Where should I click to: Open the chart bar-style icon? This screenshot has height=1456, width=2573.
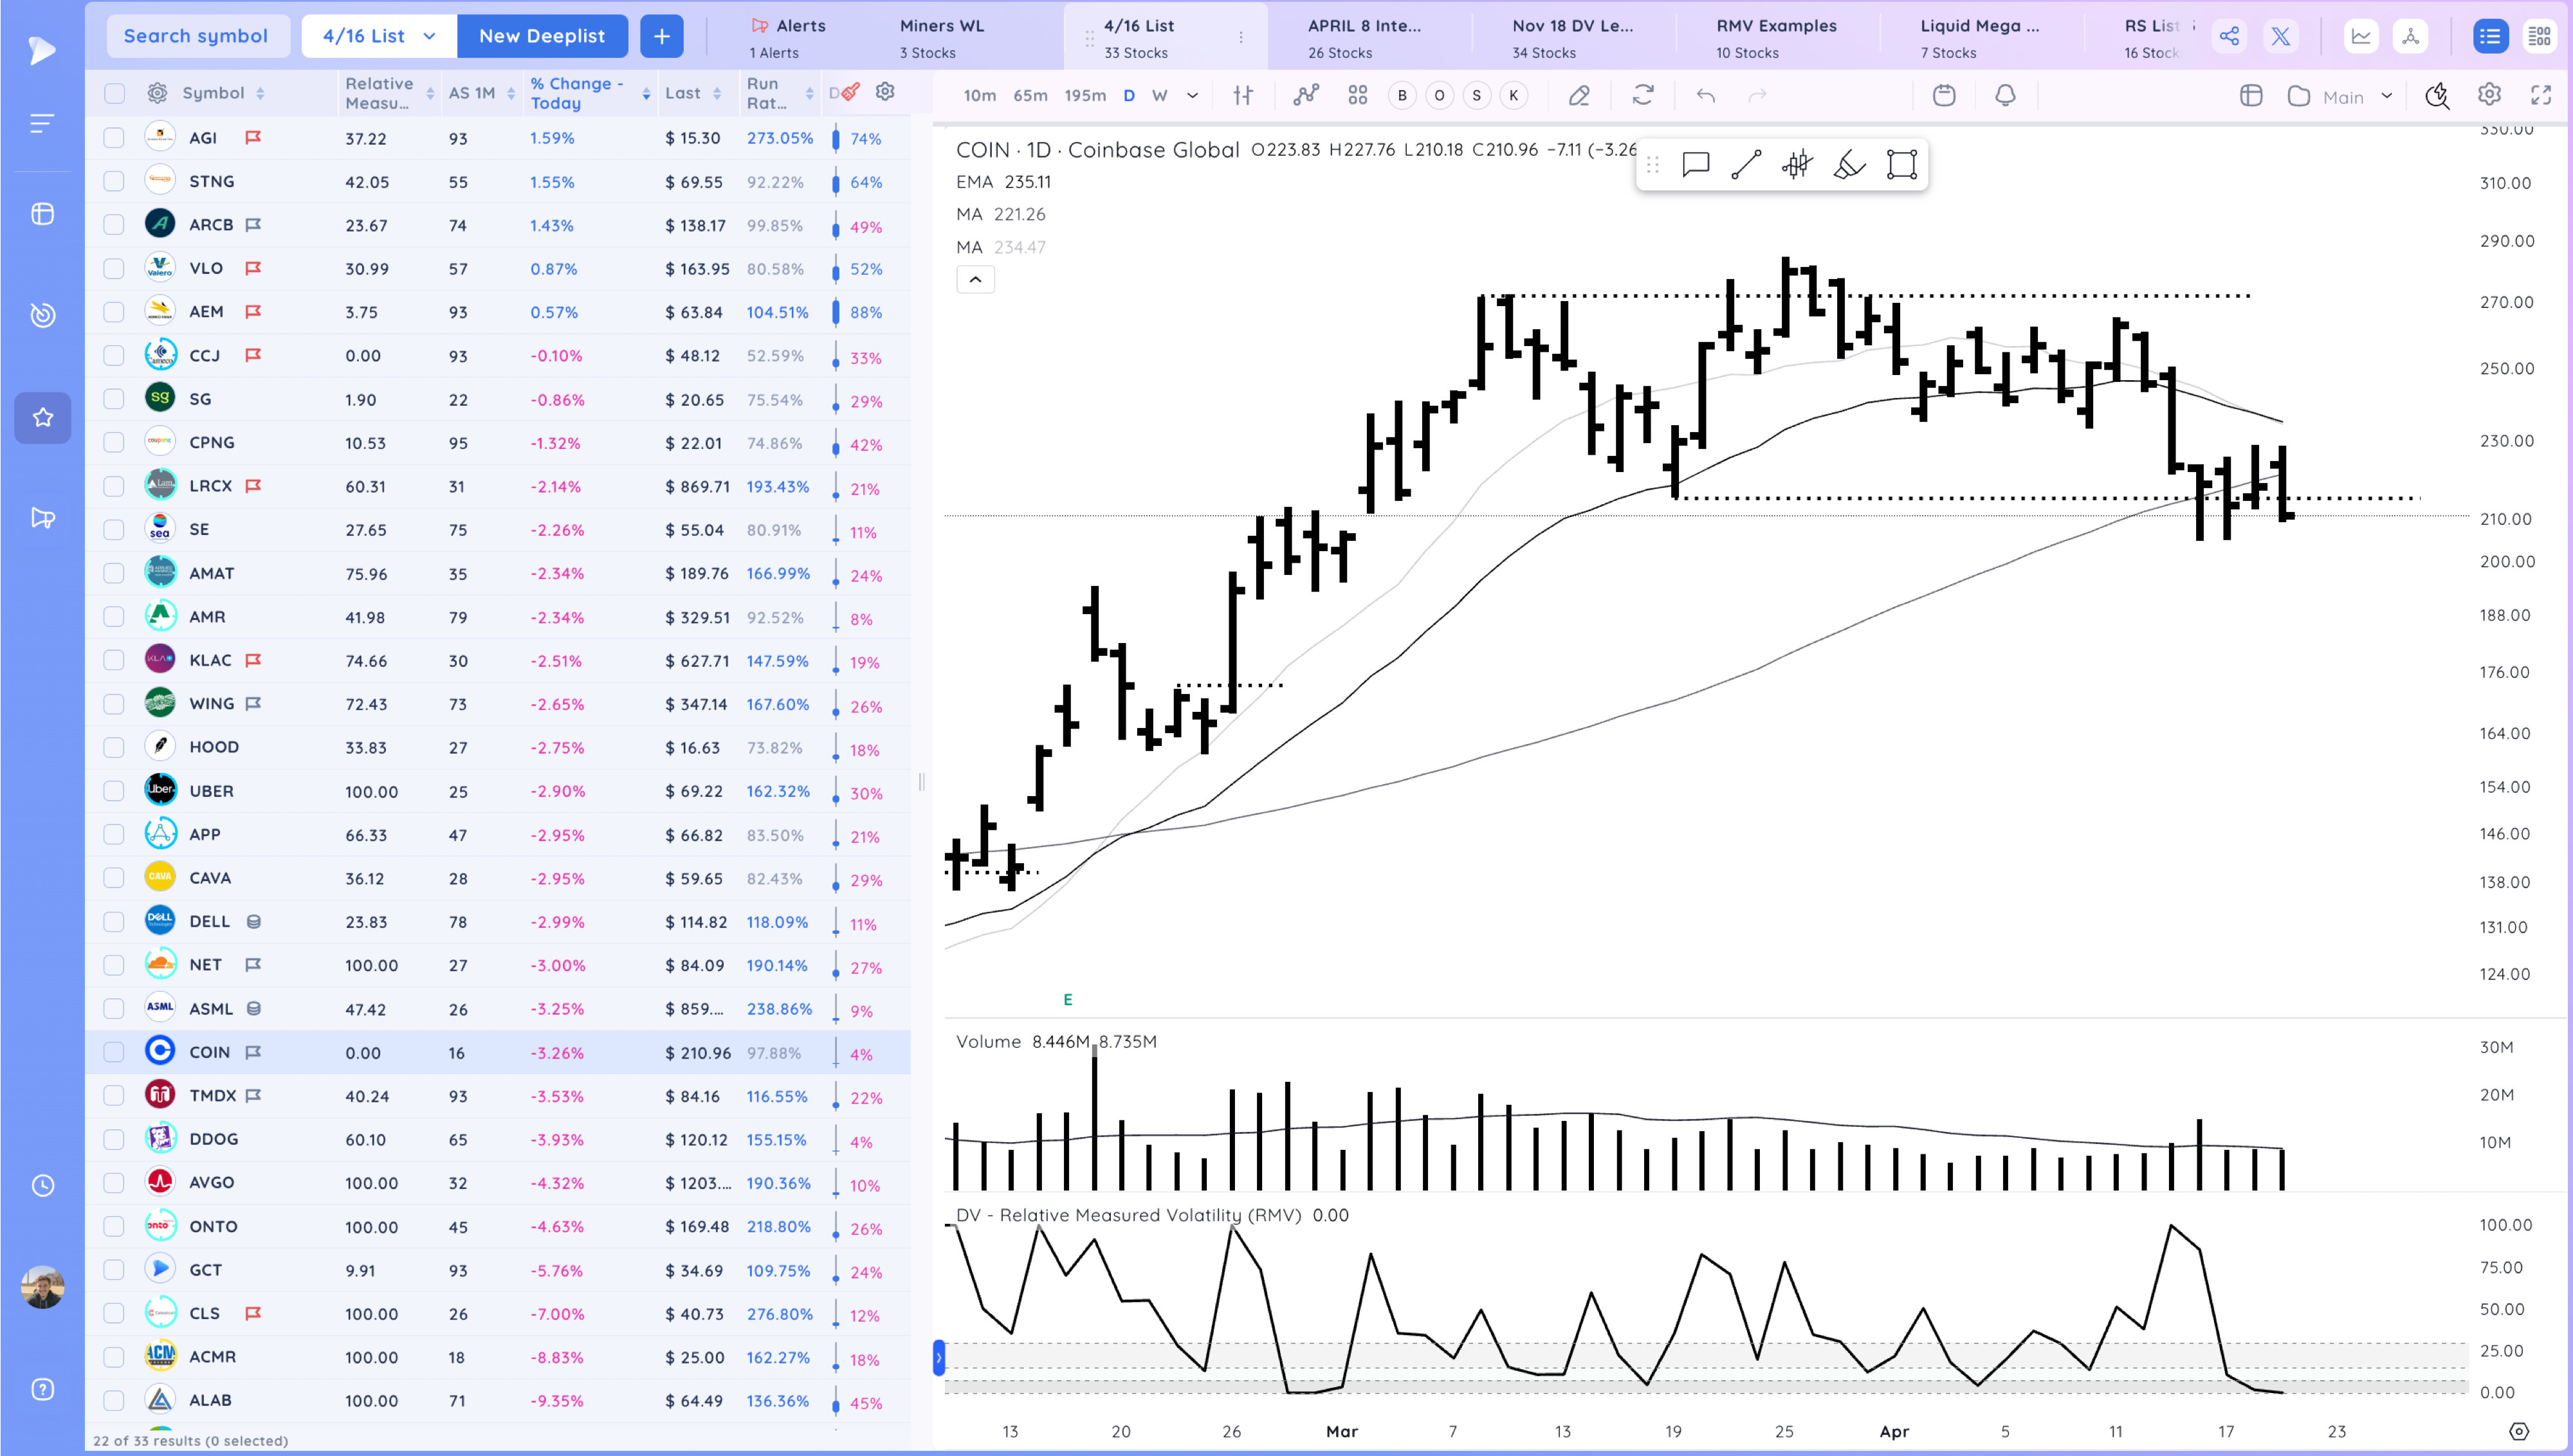(x=1243, y=95)
